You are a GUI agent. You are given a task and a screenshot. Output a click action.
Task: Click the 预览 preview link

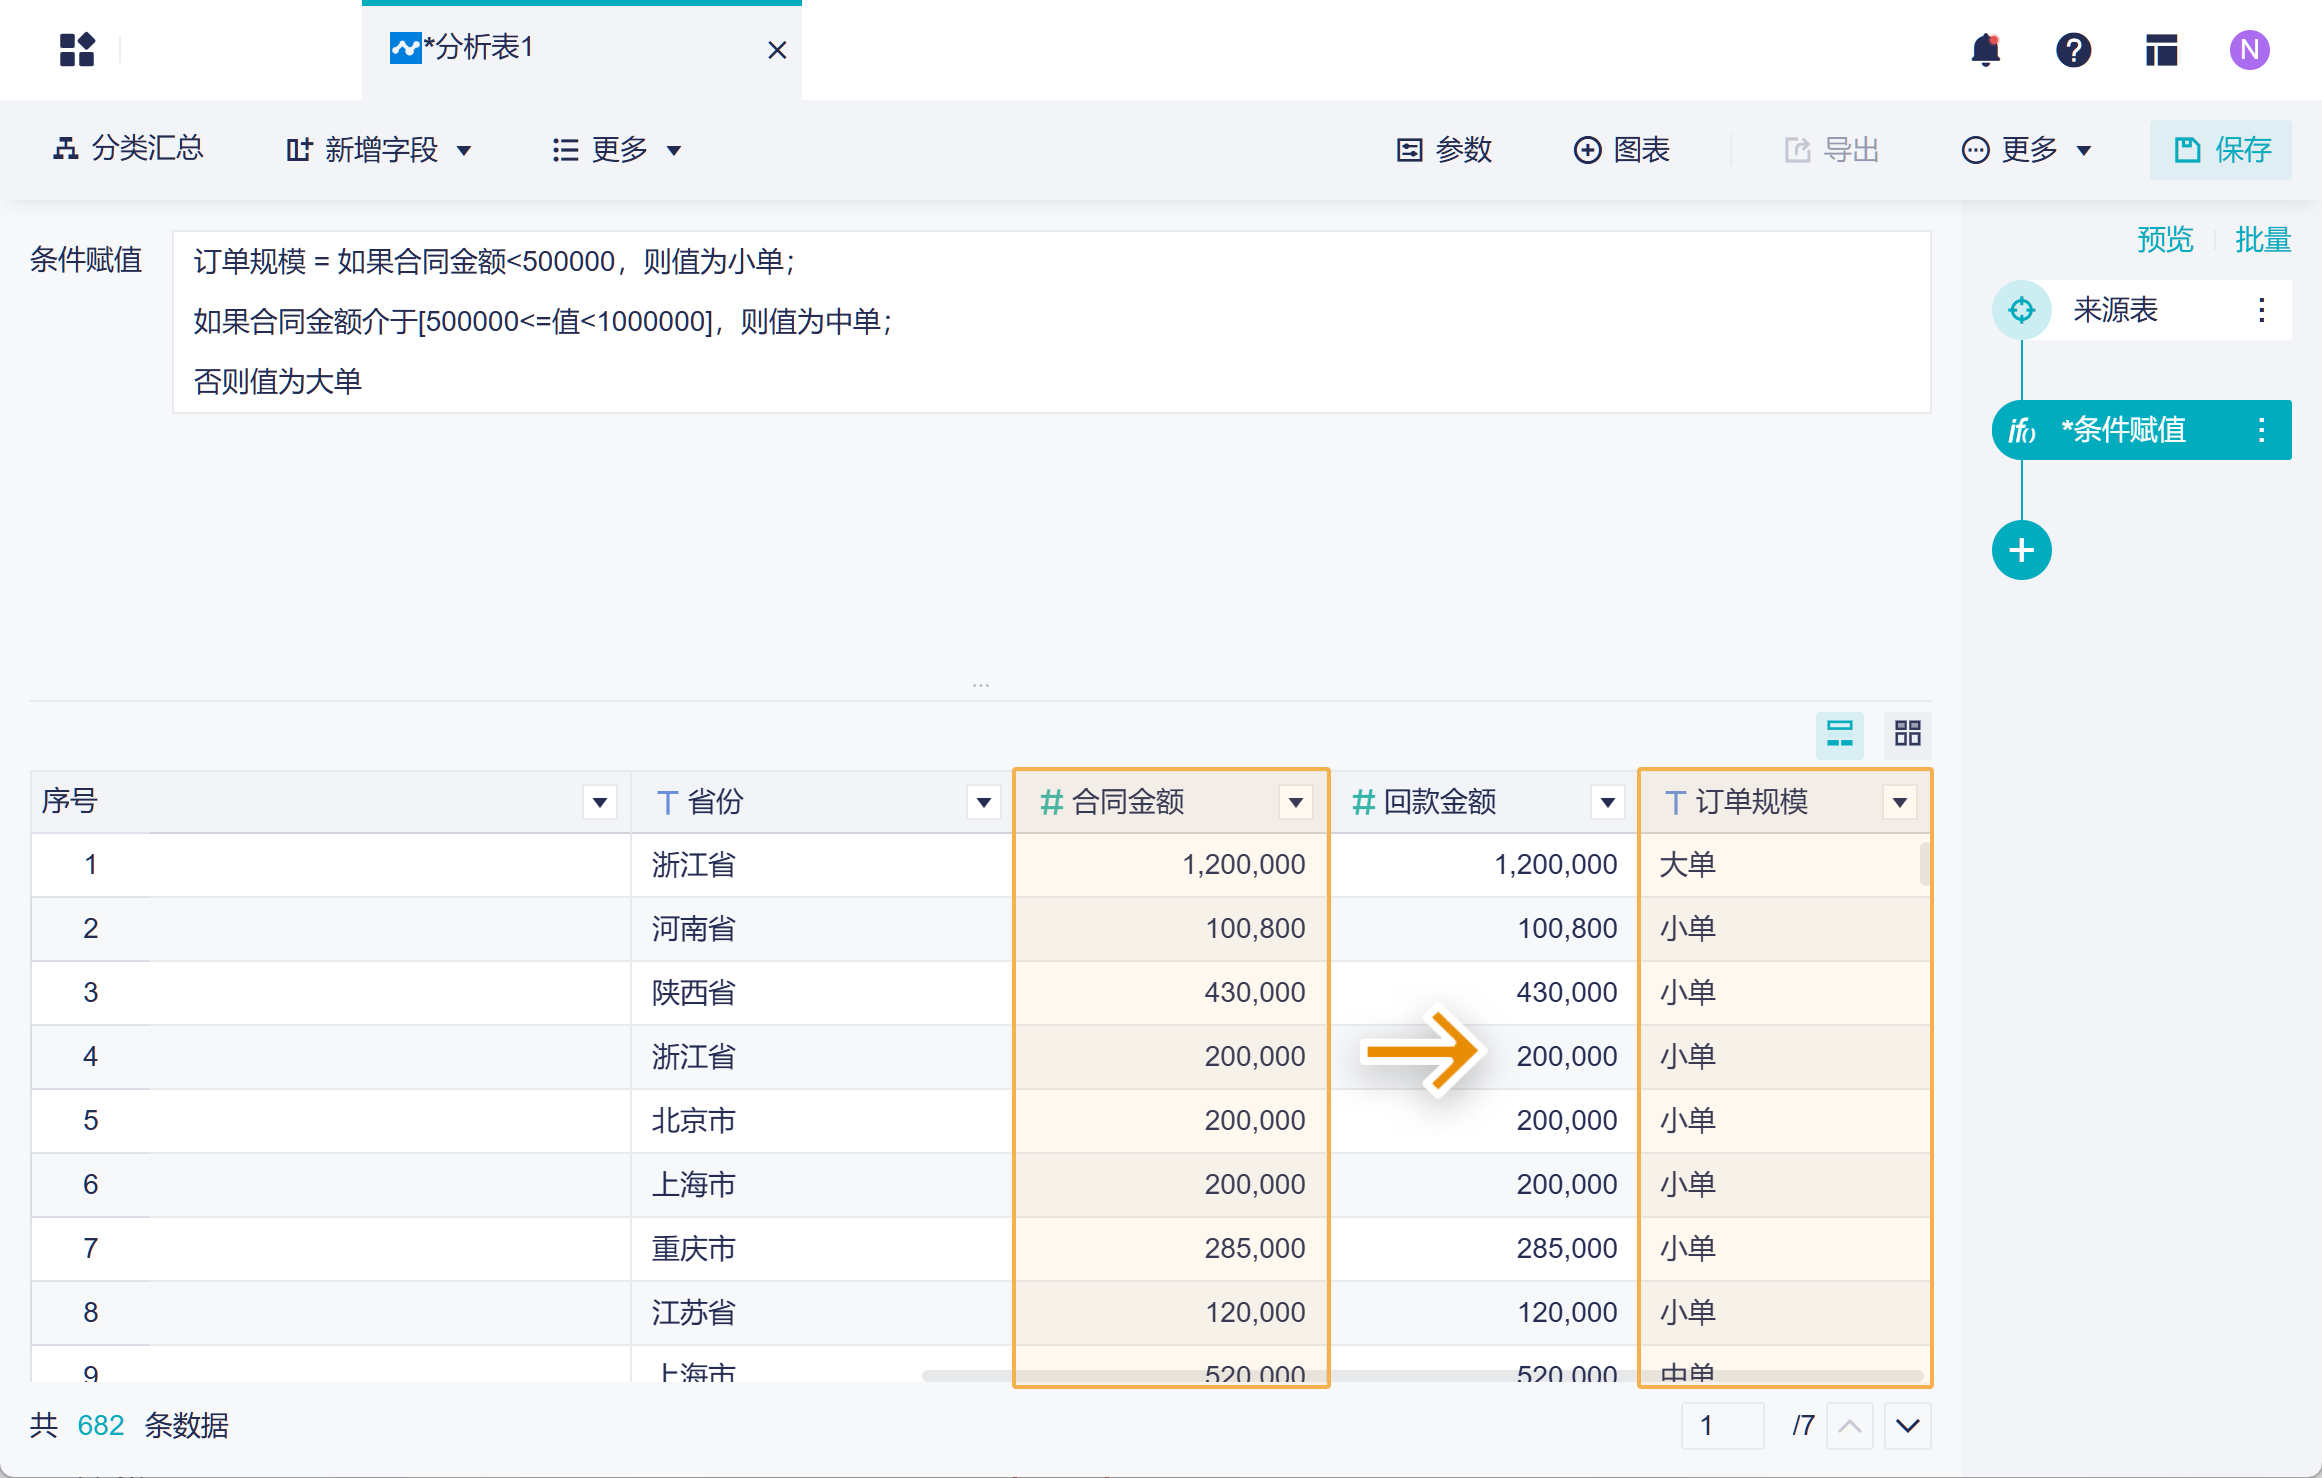coord(2164,240)
